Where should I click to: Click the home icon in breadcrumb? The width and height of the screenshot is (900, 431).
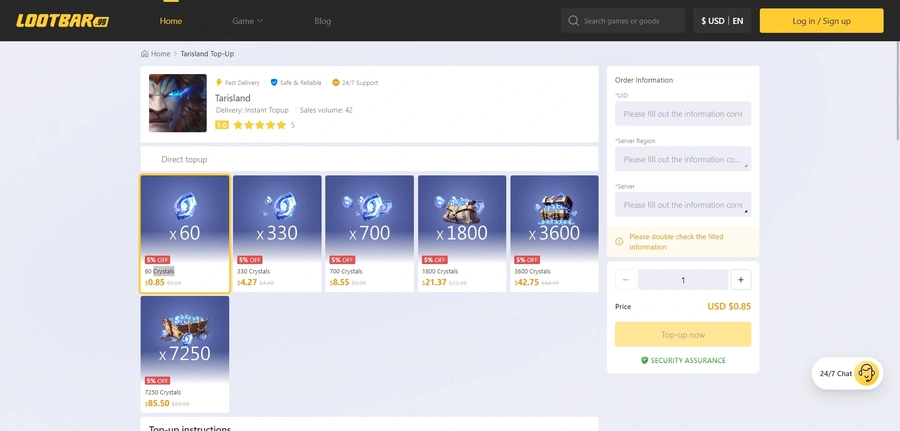click(x=145, y=53)
